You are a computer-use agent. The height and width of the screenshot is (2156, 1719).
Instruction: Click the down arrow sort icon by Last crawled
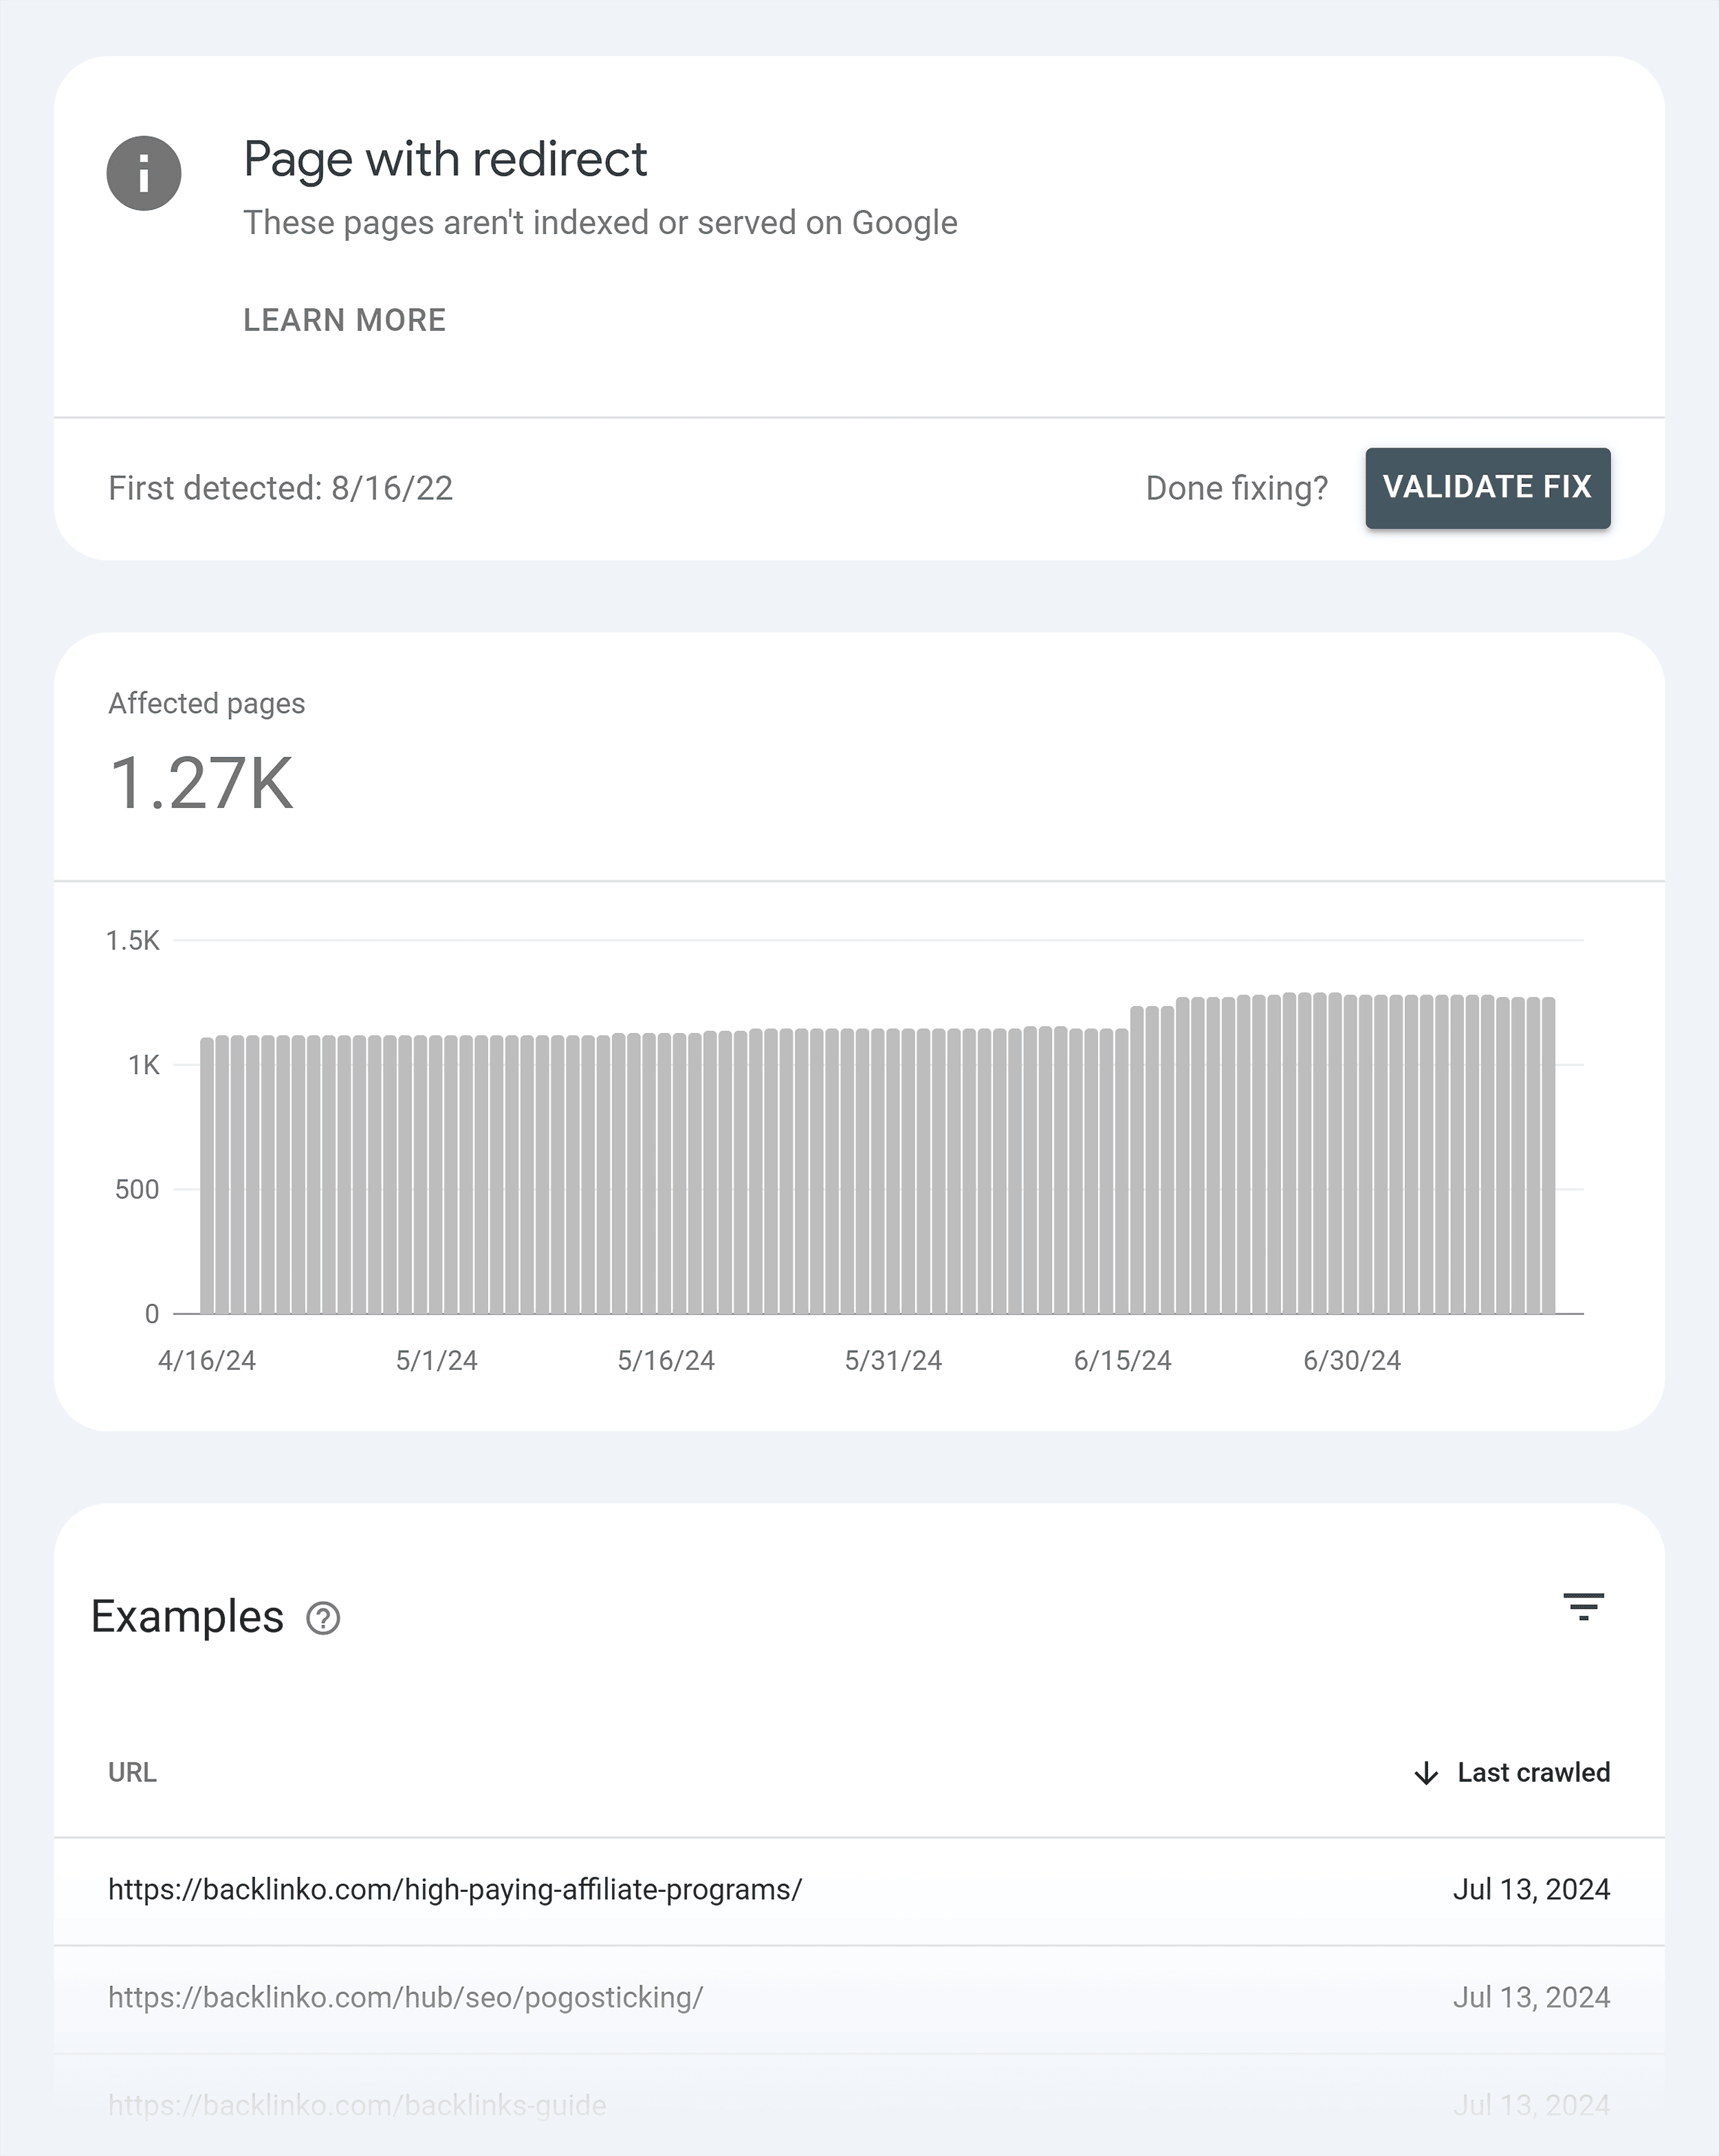pos(1426,1773)
